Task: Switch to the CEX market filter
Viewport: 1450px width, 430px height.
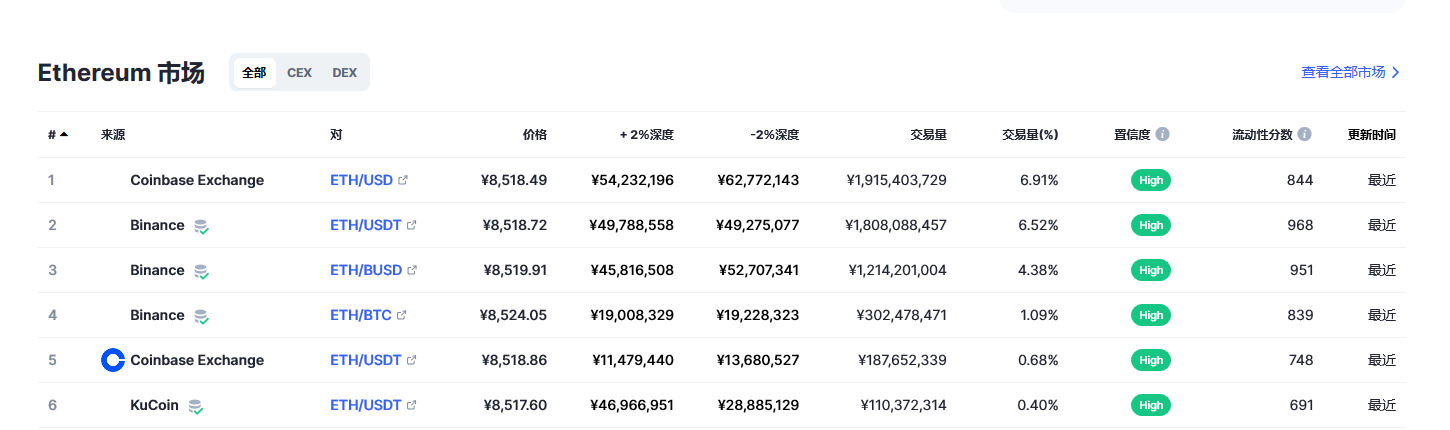Action: pyautogui.click(x=299, y=72)
